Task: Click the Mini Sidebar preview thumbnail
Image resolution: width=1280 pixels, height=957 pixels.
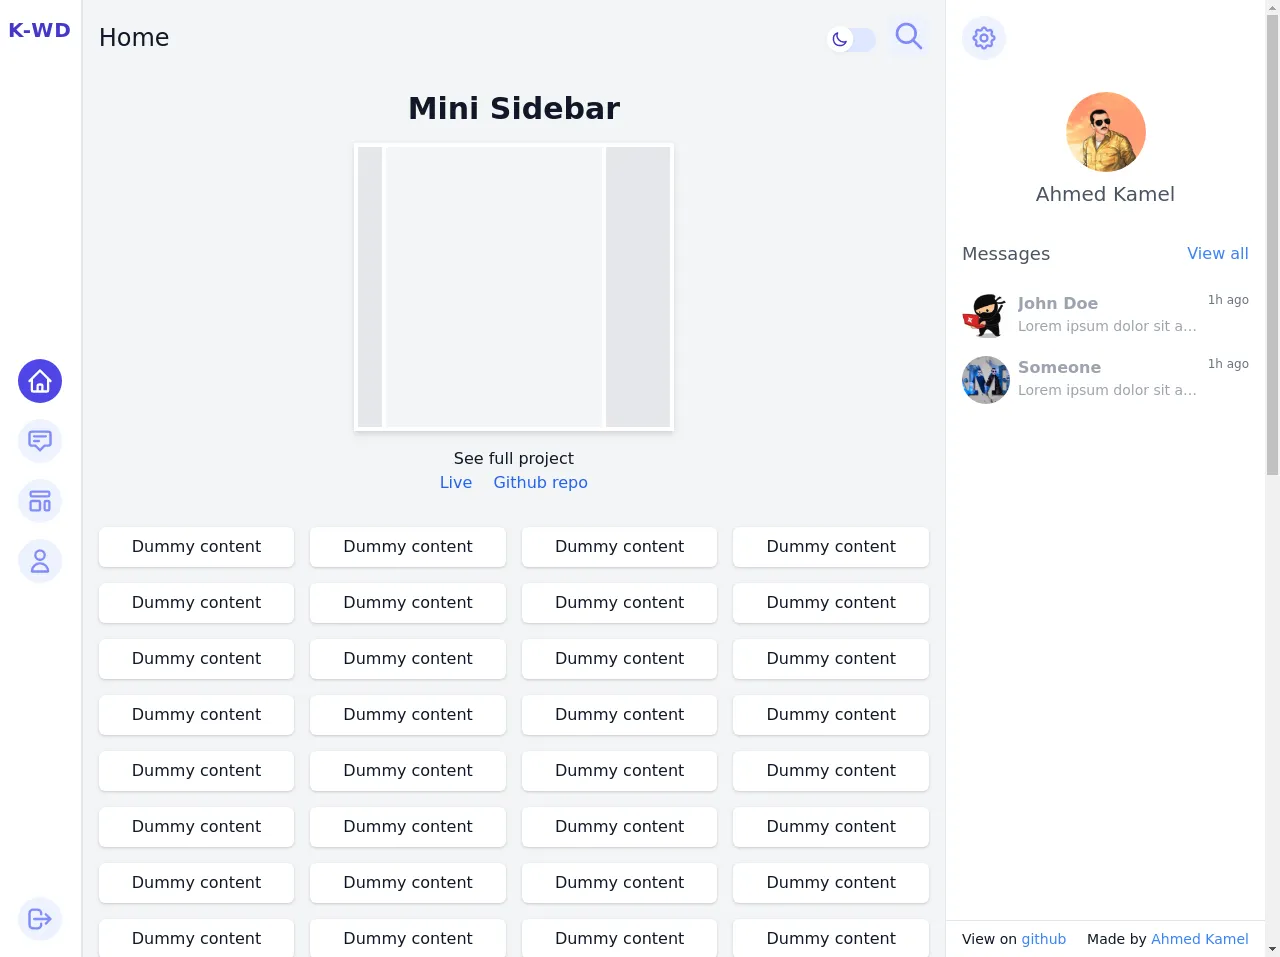Action: coord(514,287)
